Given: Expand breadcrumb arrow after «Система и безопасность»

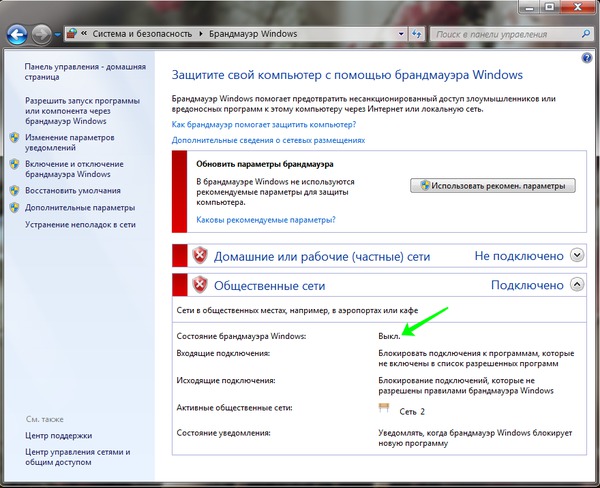Looking at the screenshot, I should [201, 34].
